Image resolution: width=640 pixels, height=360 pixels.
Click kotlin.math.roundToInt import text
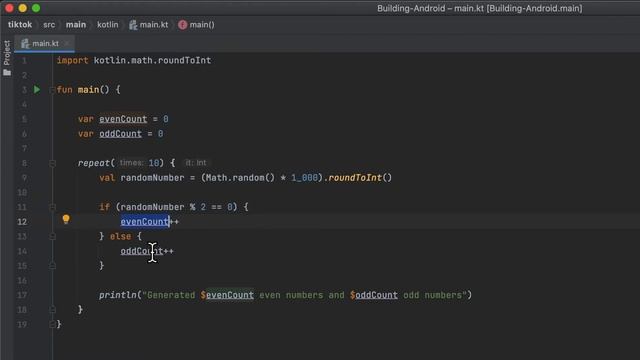click(x=152, y=60)
